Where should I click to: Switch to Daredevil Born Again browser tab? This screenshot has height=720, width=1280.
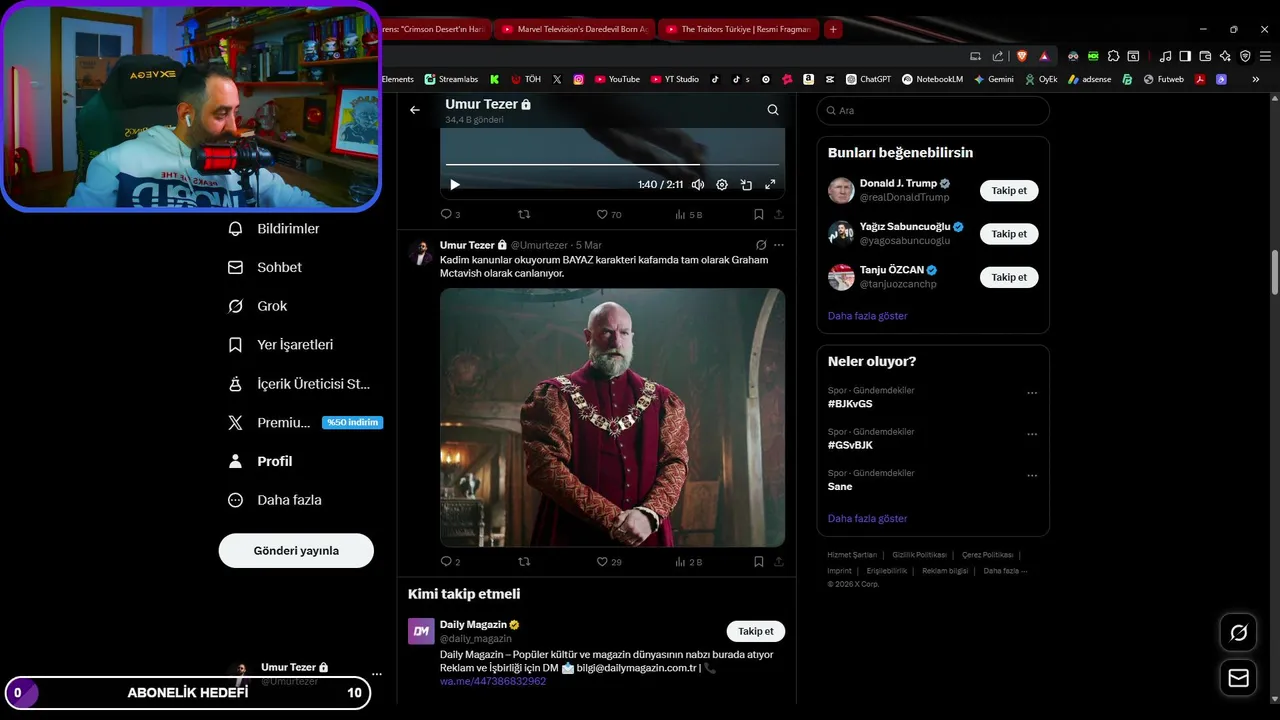pyautogui.click(x=574, y=29)
